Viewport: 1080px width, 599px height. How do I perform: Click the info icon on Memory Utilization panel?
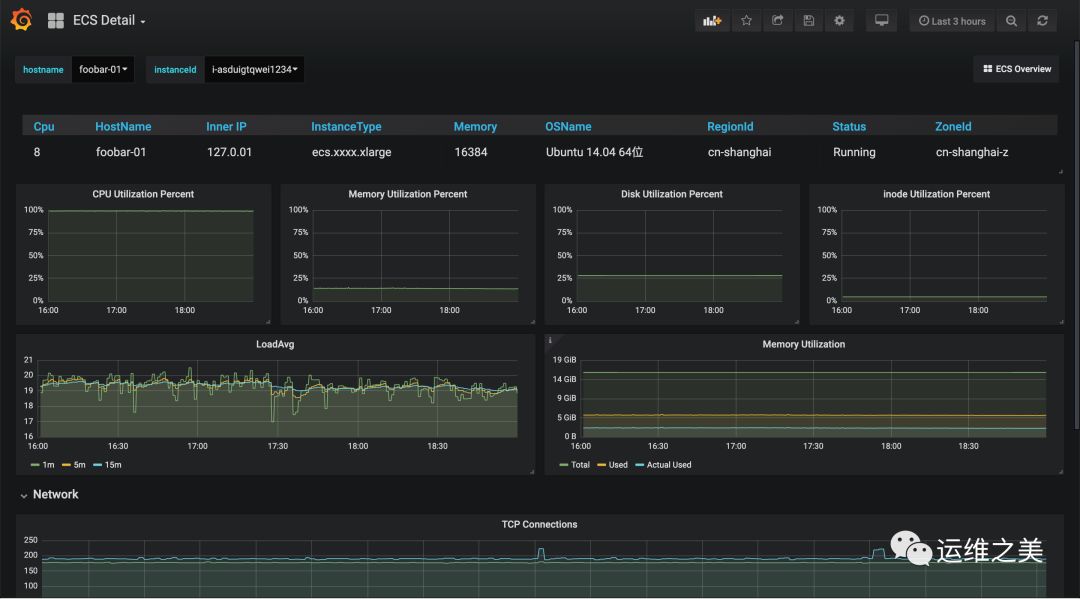[550, 340]
